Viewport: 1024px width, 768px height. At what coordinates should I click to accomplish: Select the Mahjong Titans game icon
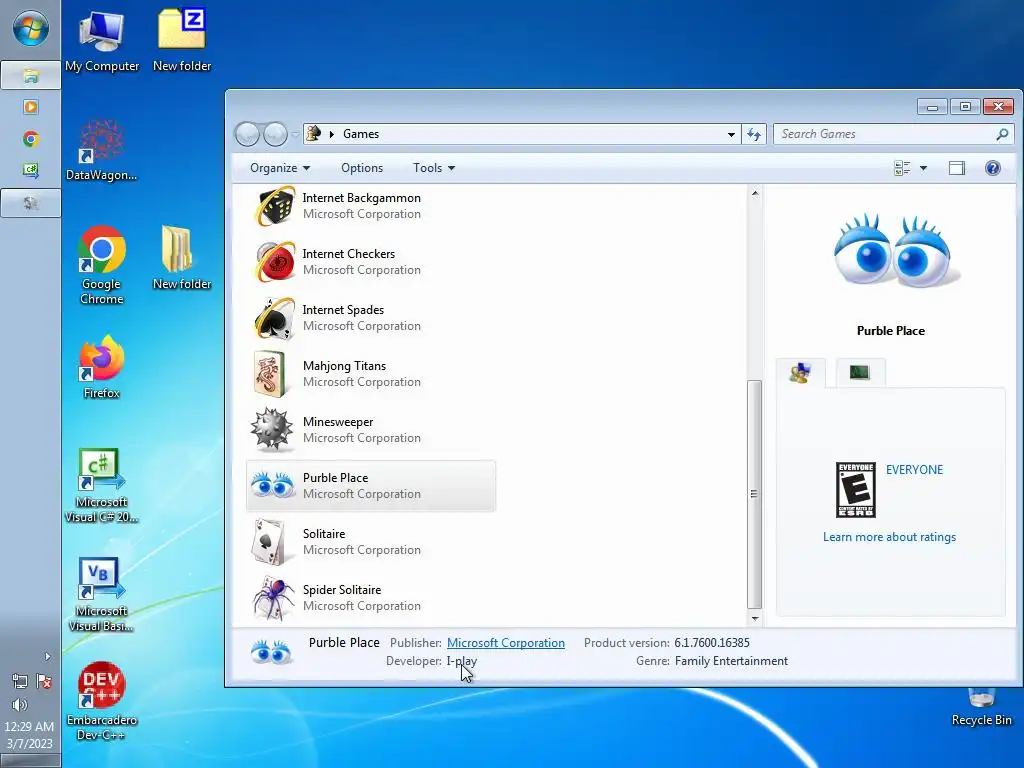click(x=270, y=374)
